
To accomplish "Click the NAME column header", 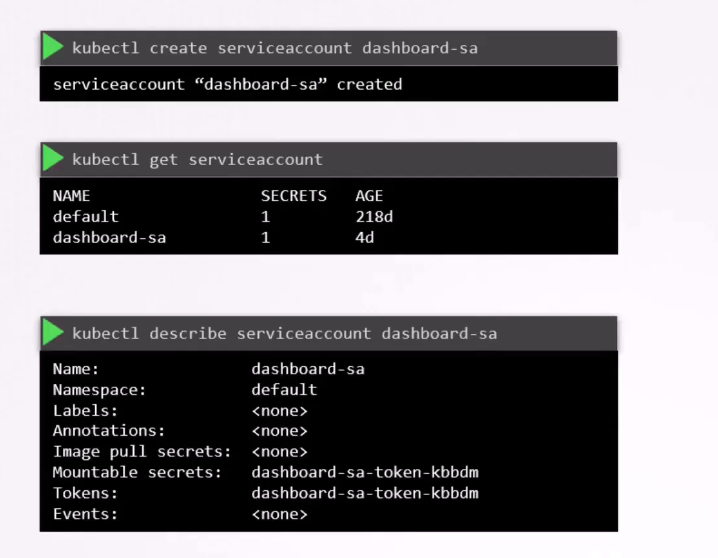I will tap(71, 196).
